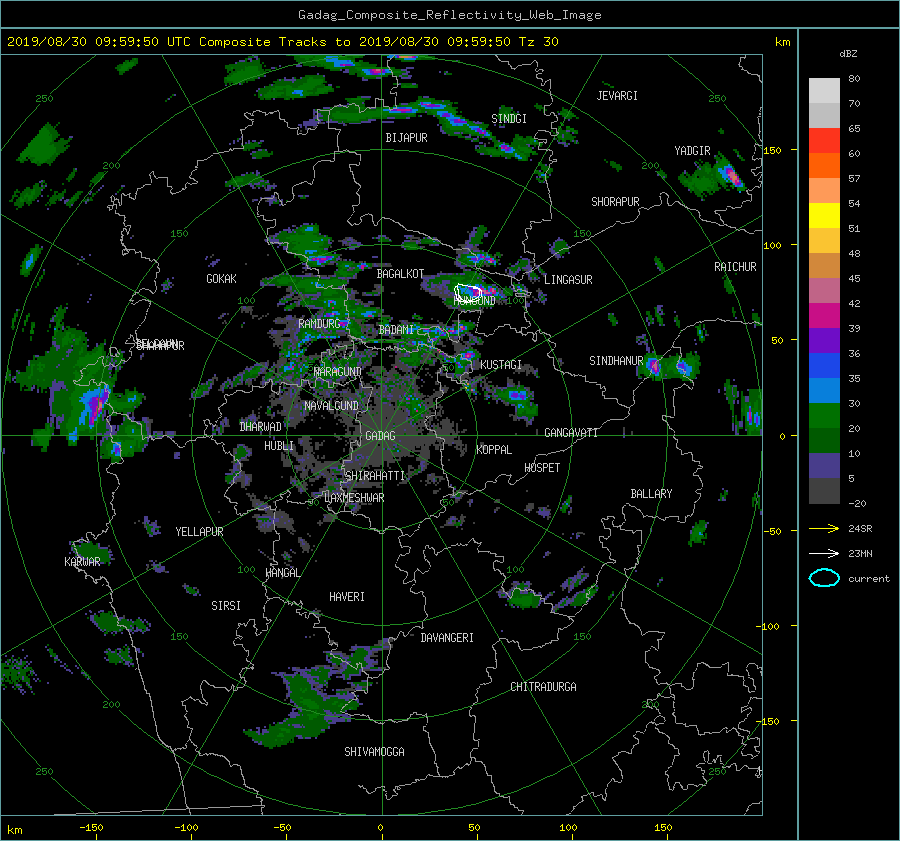This screenshot has height=841, width=900.
Task: Click the km unit label at top right
Action: tap(782, 42)
